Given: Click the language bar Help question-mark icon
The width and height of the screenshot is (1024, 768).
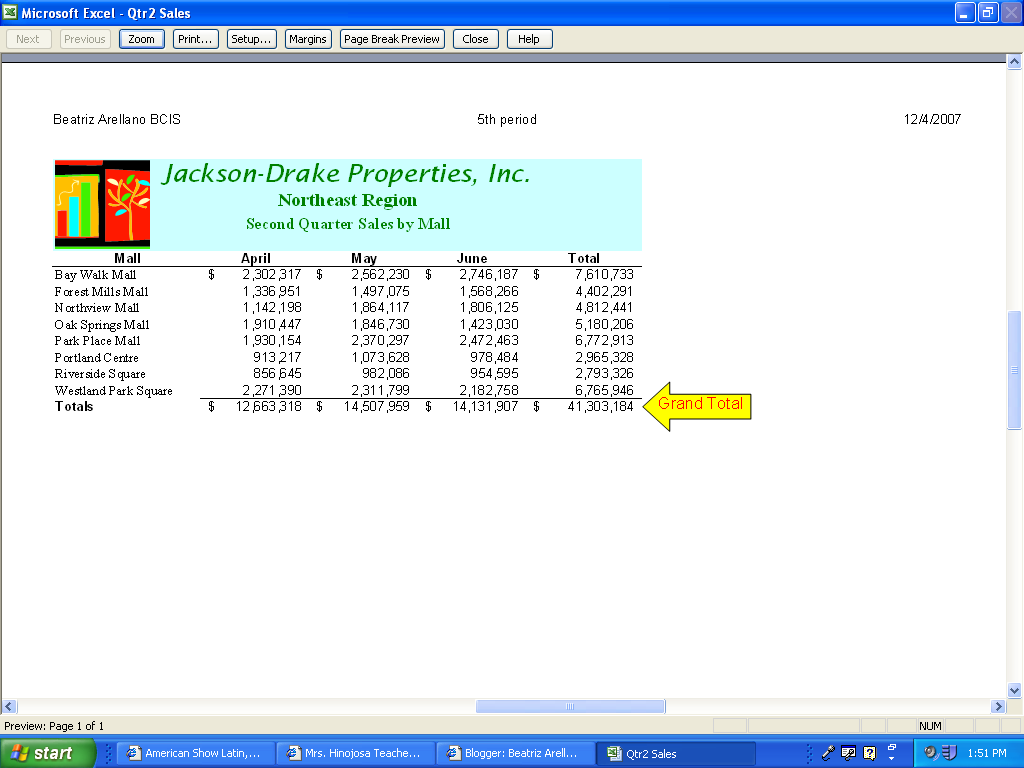Looking at the screenshot, I should [869, 753].
